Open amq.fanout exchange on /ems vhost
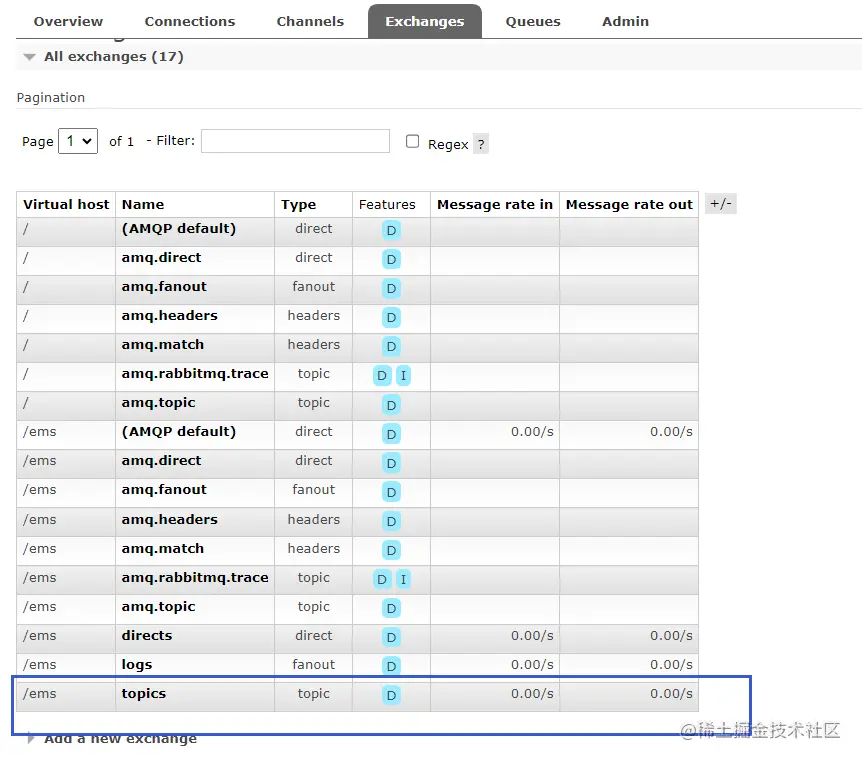The width and height of the screenshot is (862, 762). click(164, 490)
